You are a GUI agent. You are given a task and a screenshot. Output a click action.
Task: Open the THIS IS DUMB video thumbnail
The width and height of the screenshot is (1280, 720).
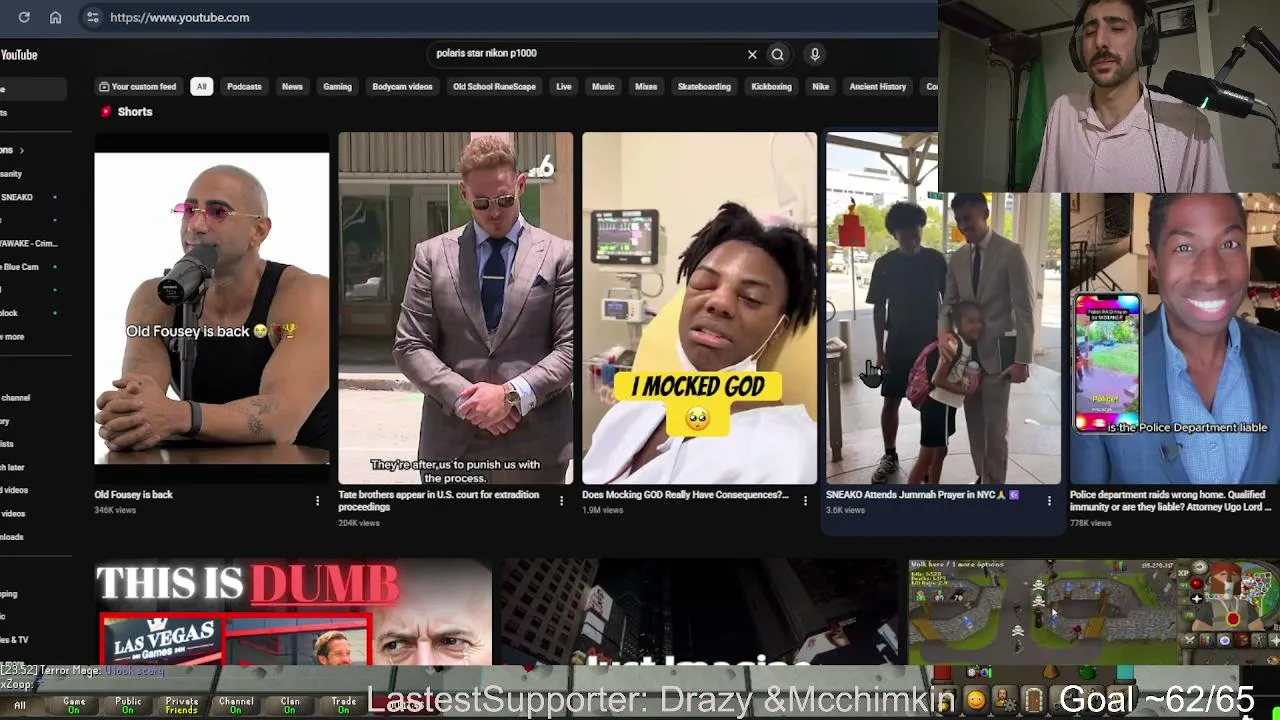point(293,612)
